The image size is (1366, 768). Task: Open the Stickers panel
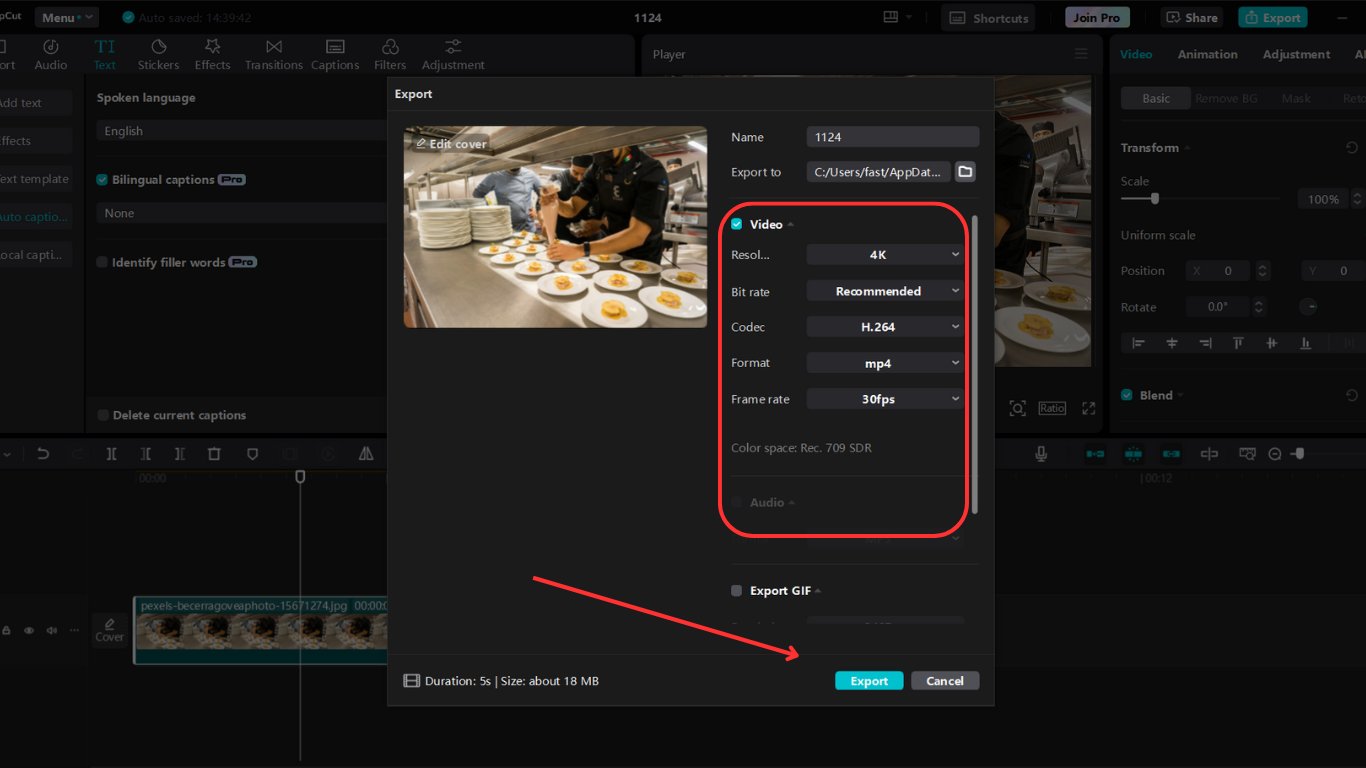pos(158,54)
